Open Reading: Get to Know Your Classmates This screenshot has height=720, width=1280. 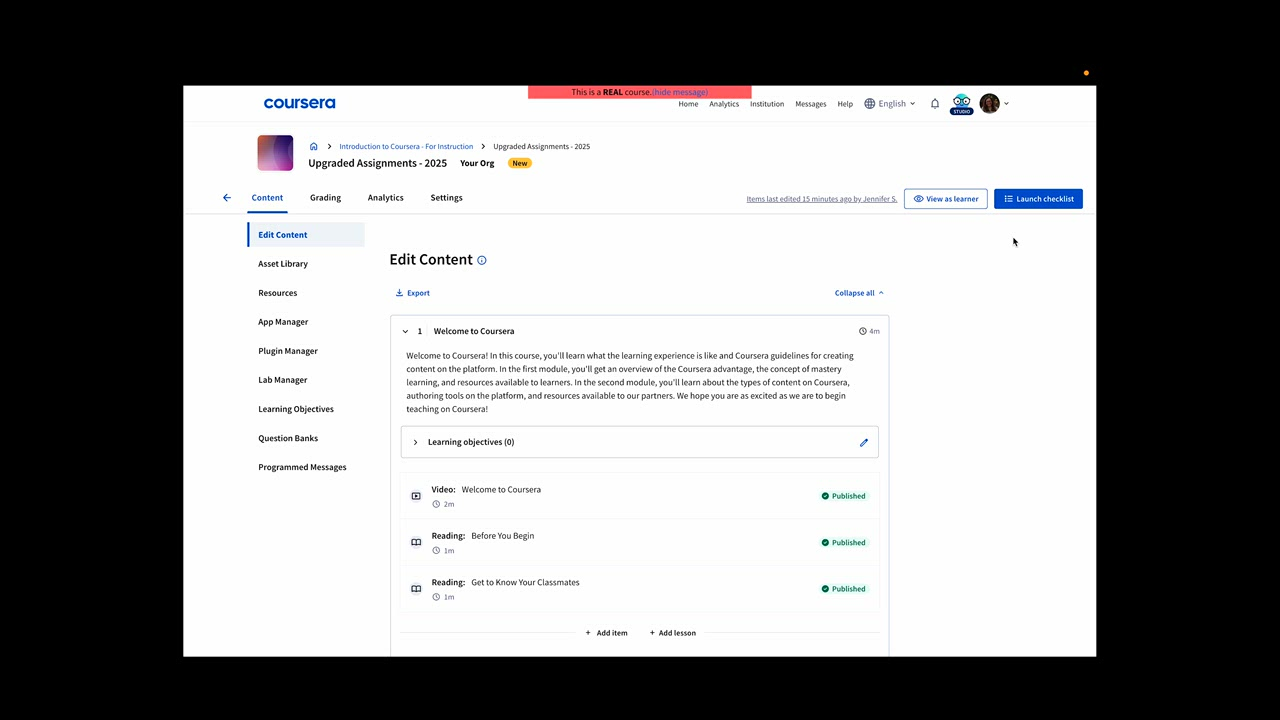640,589
